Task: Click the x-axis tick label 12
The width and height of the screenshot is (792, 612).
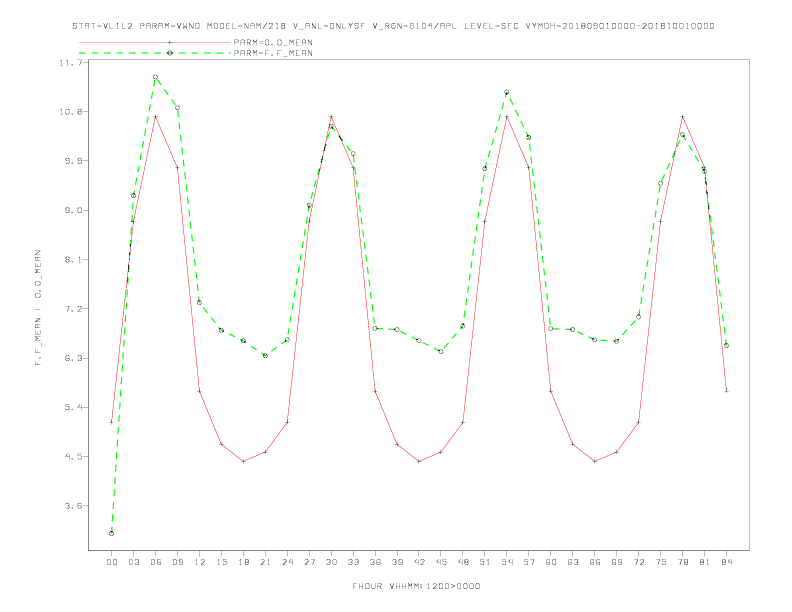Action: [200, 562]
